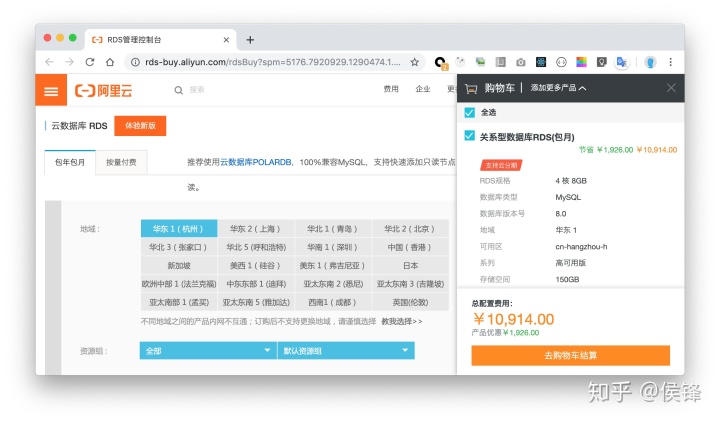Screen dimensions: 720x422
Task: Click the shopping cart icon
Action: (x=471, y=88)
